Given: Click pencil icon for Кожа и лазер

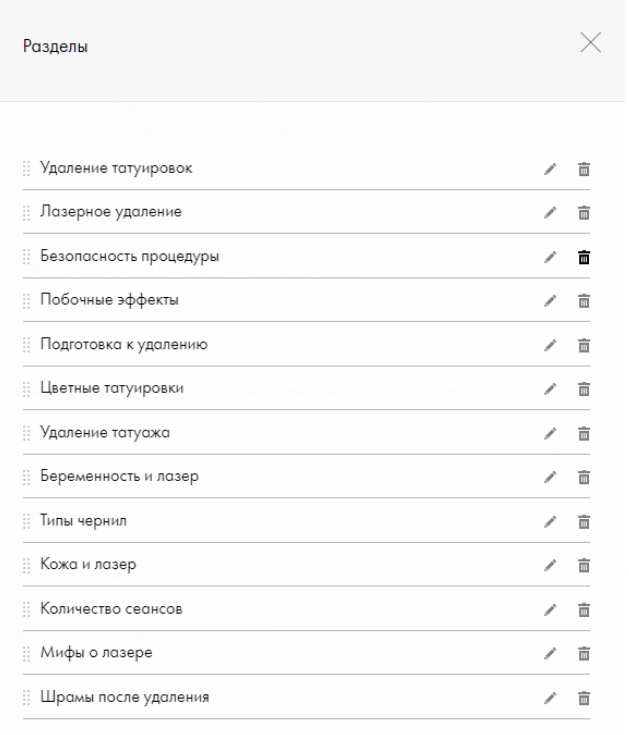Looking at the screenshot, I should 550,565.
